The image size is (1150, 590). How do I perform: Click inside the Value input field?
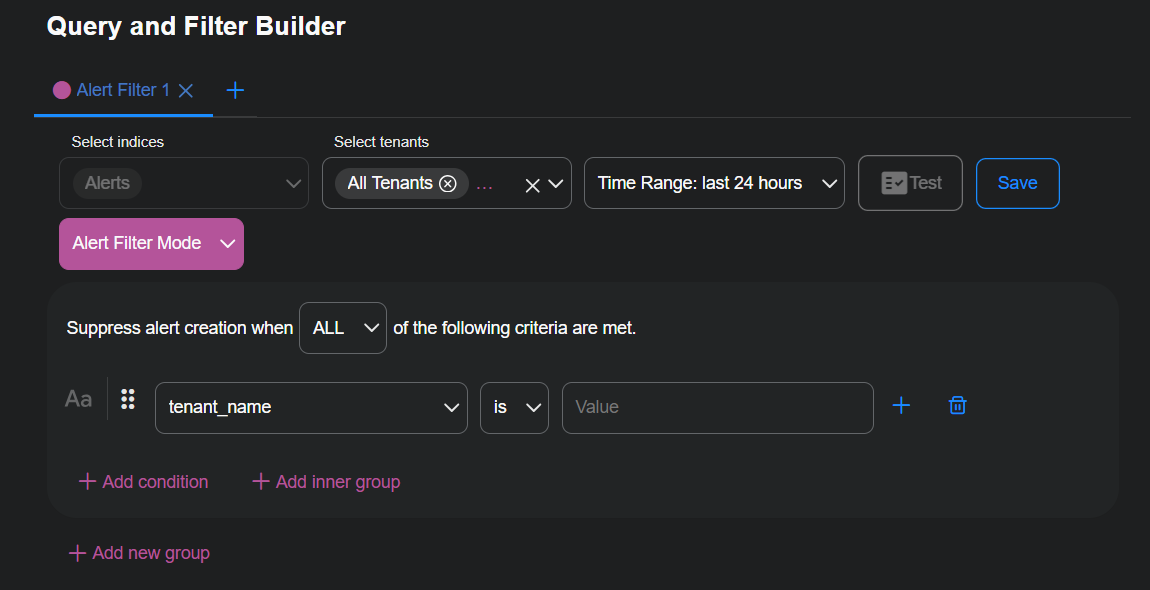point(717,407)
